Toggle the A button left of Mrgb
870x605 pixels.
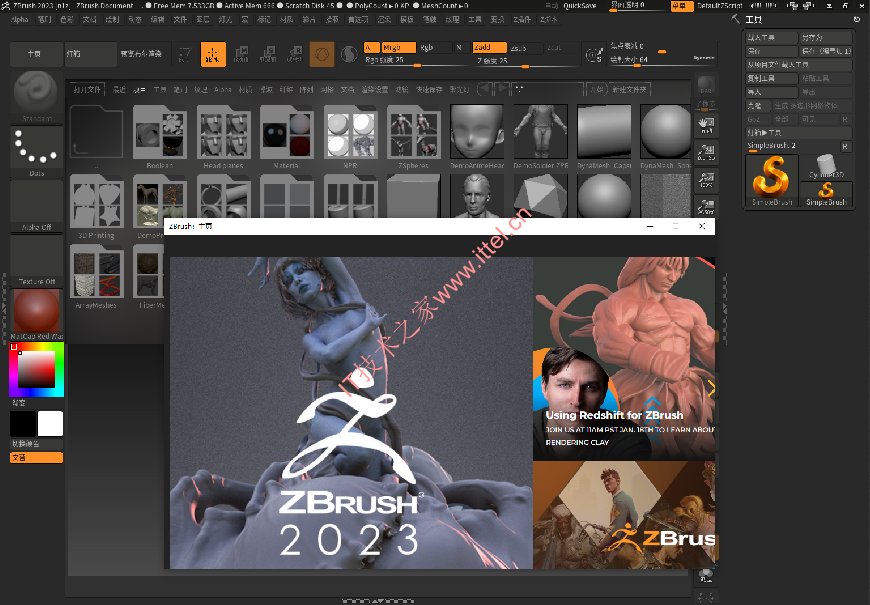(x=372, y=48)
